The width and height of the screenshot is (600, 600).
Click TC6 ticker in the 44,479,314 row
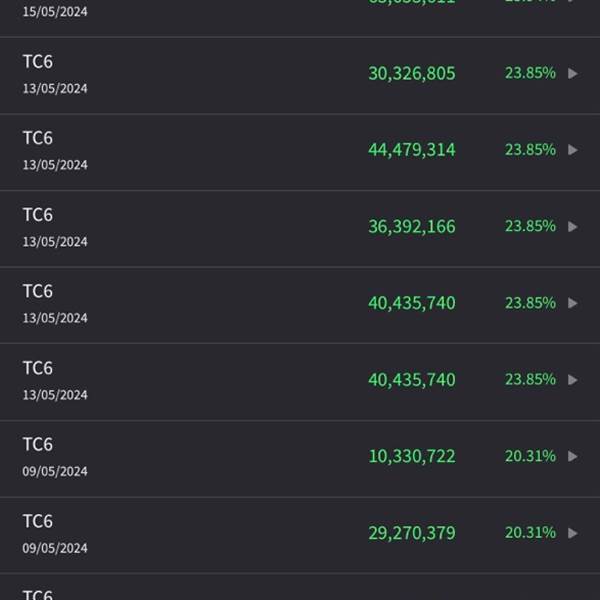(38, 138)
